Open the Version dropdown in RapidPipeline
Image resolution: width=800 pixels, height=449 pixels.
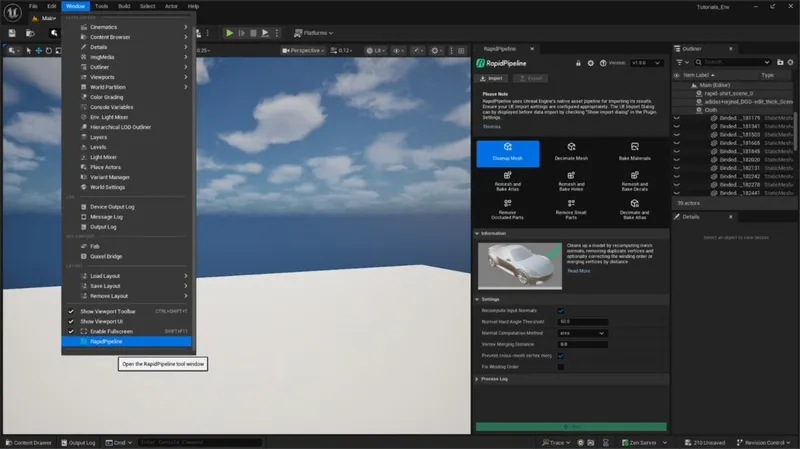(x=646, y=63)
